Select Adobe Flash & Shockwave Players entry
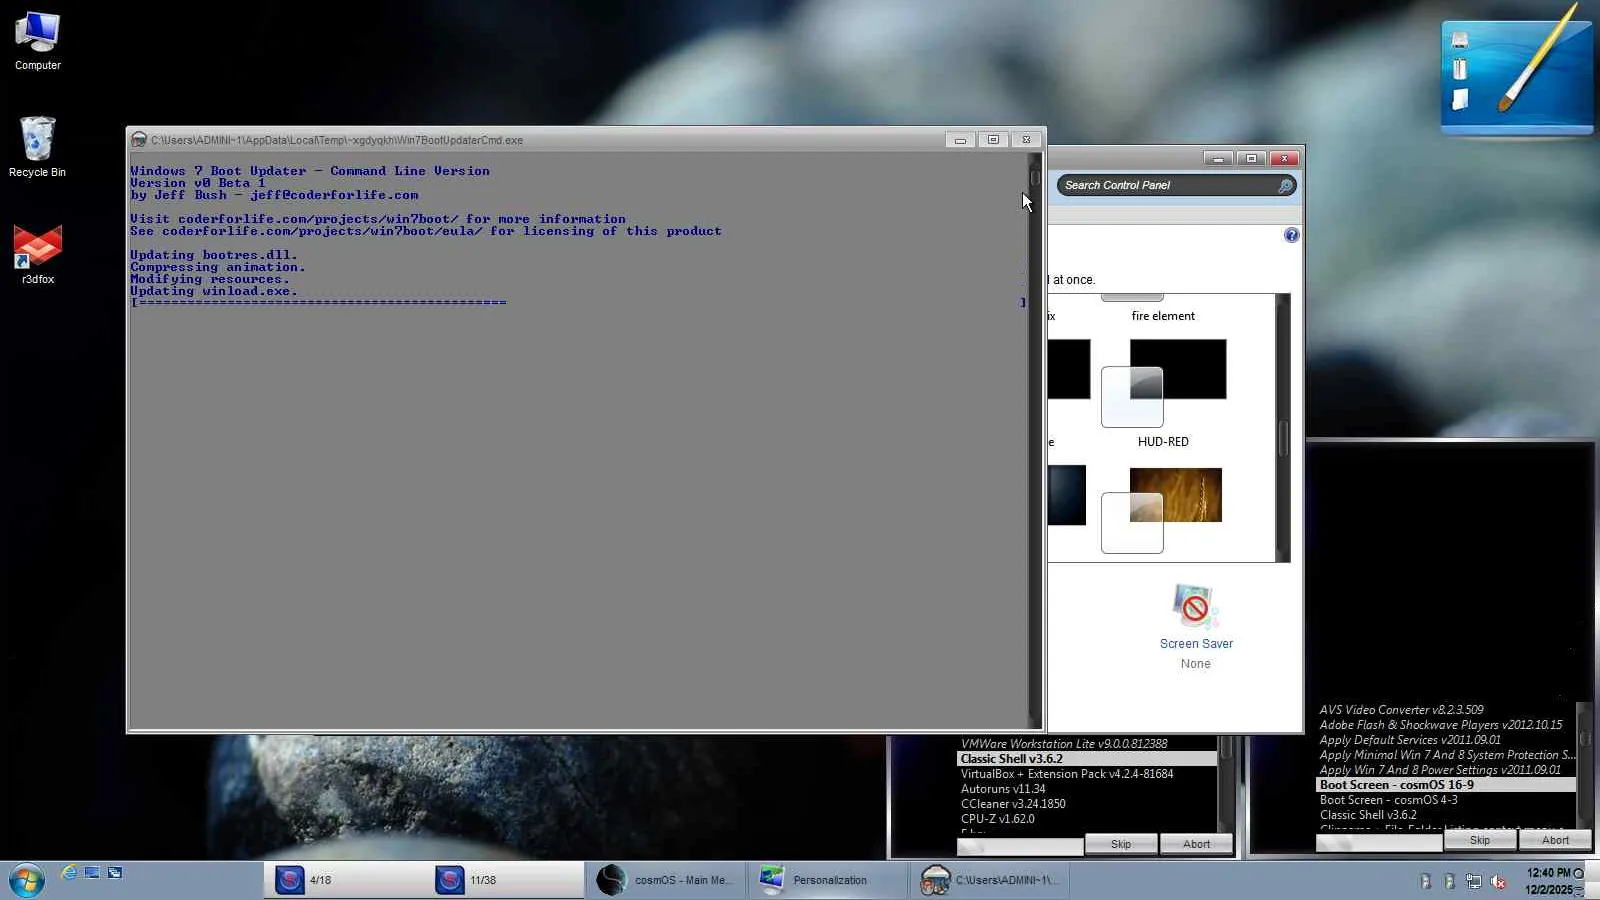Screen dimensions: 1600x900 click(x=1440, y=725)
